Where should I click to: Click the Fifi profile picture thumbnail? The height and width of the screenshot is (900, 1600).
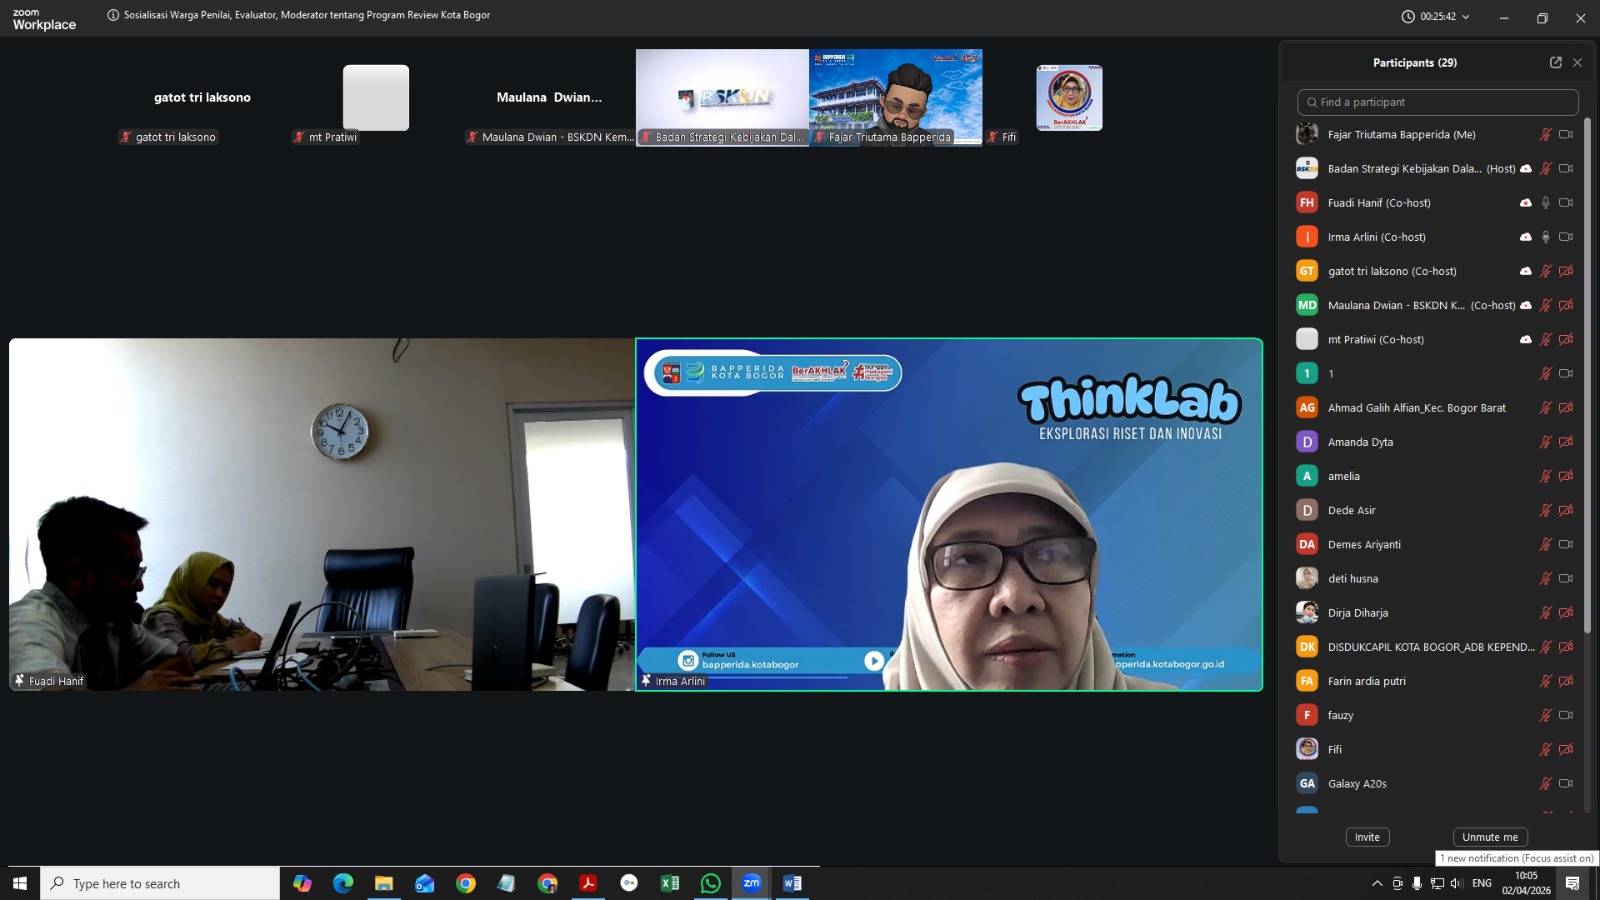click(x=1069, y=98)
